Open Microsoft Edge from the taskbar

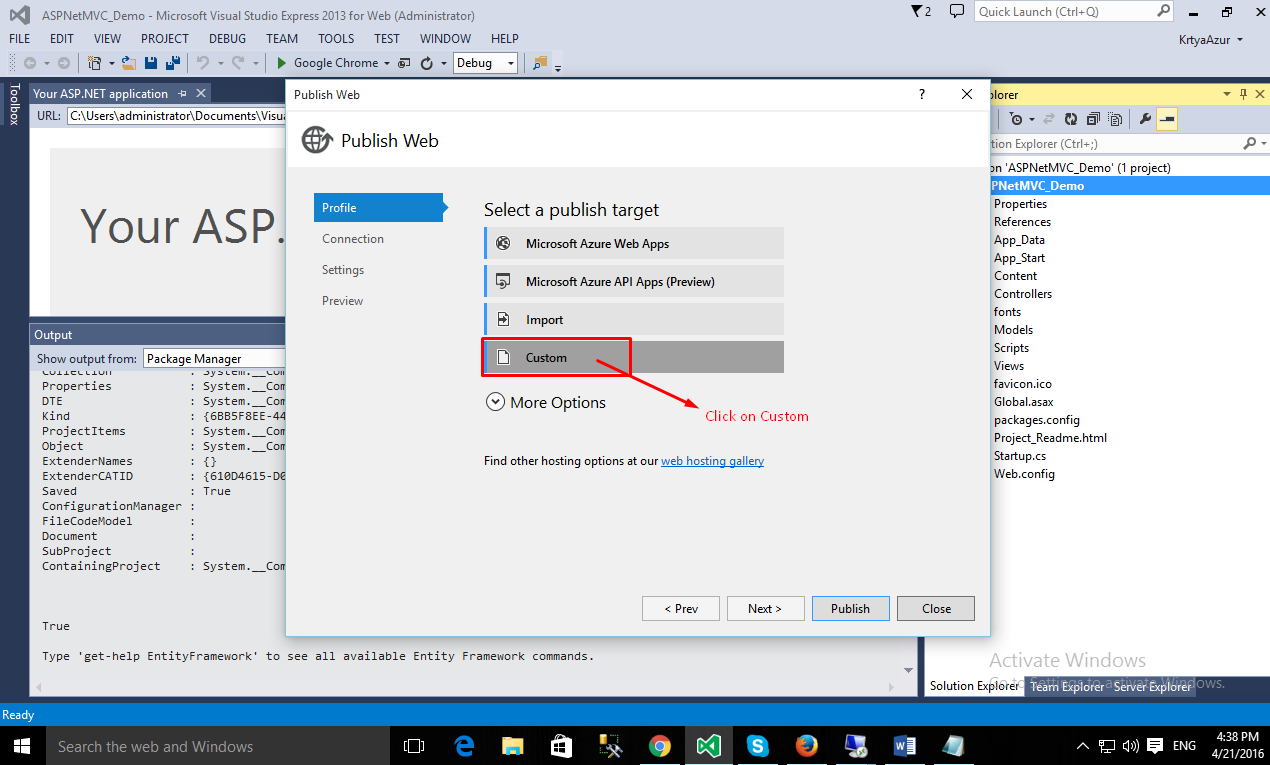464,746
